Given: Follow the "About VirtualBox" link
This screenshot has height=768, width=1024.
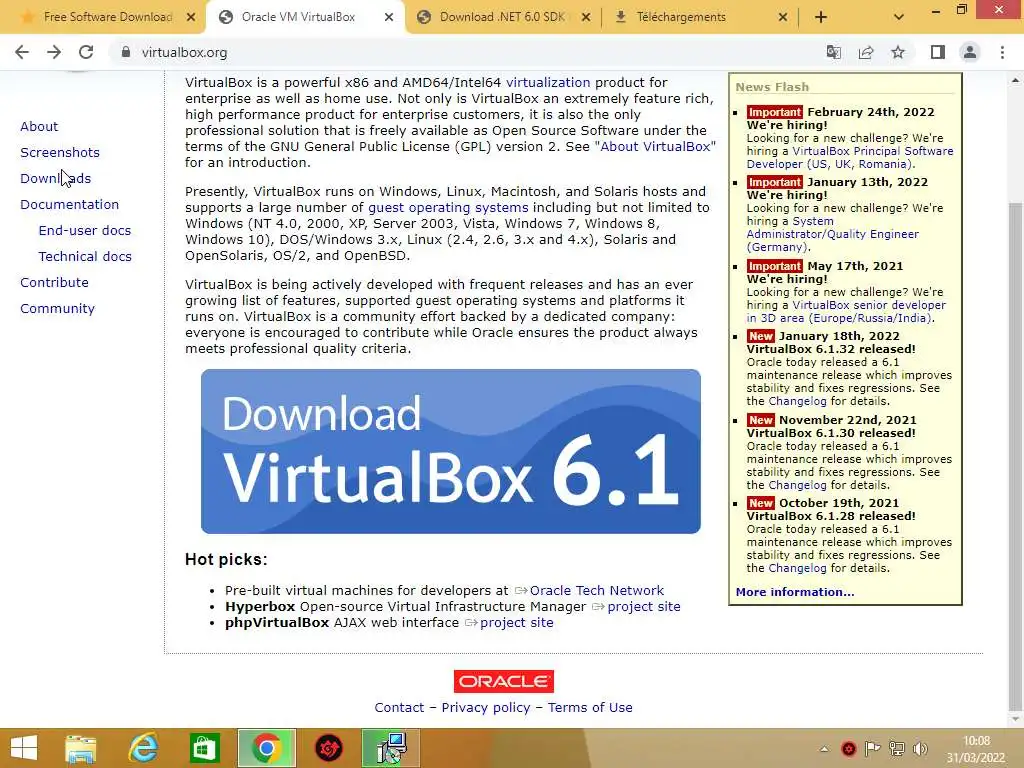Looking at the screenshot, I should (655, 146).
